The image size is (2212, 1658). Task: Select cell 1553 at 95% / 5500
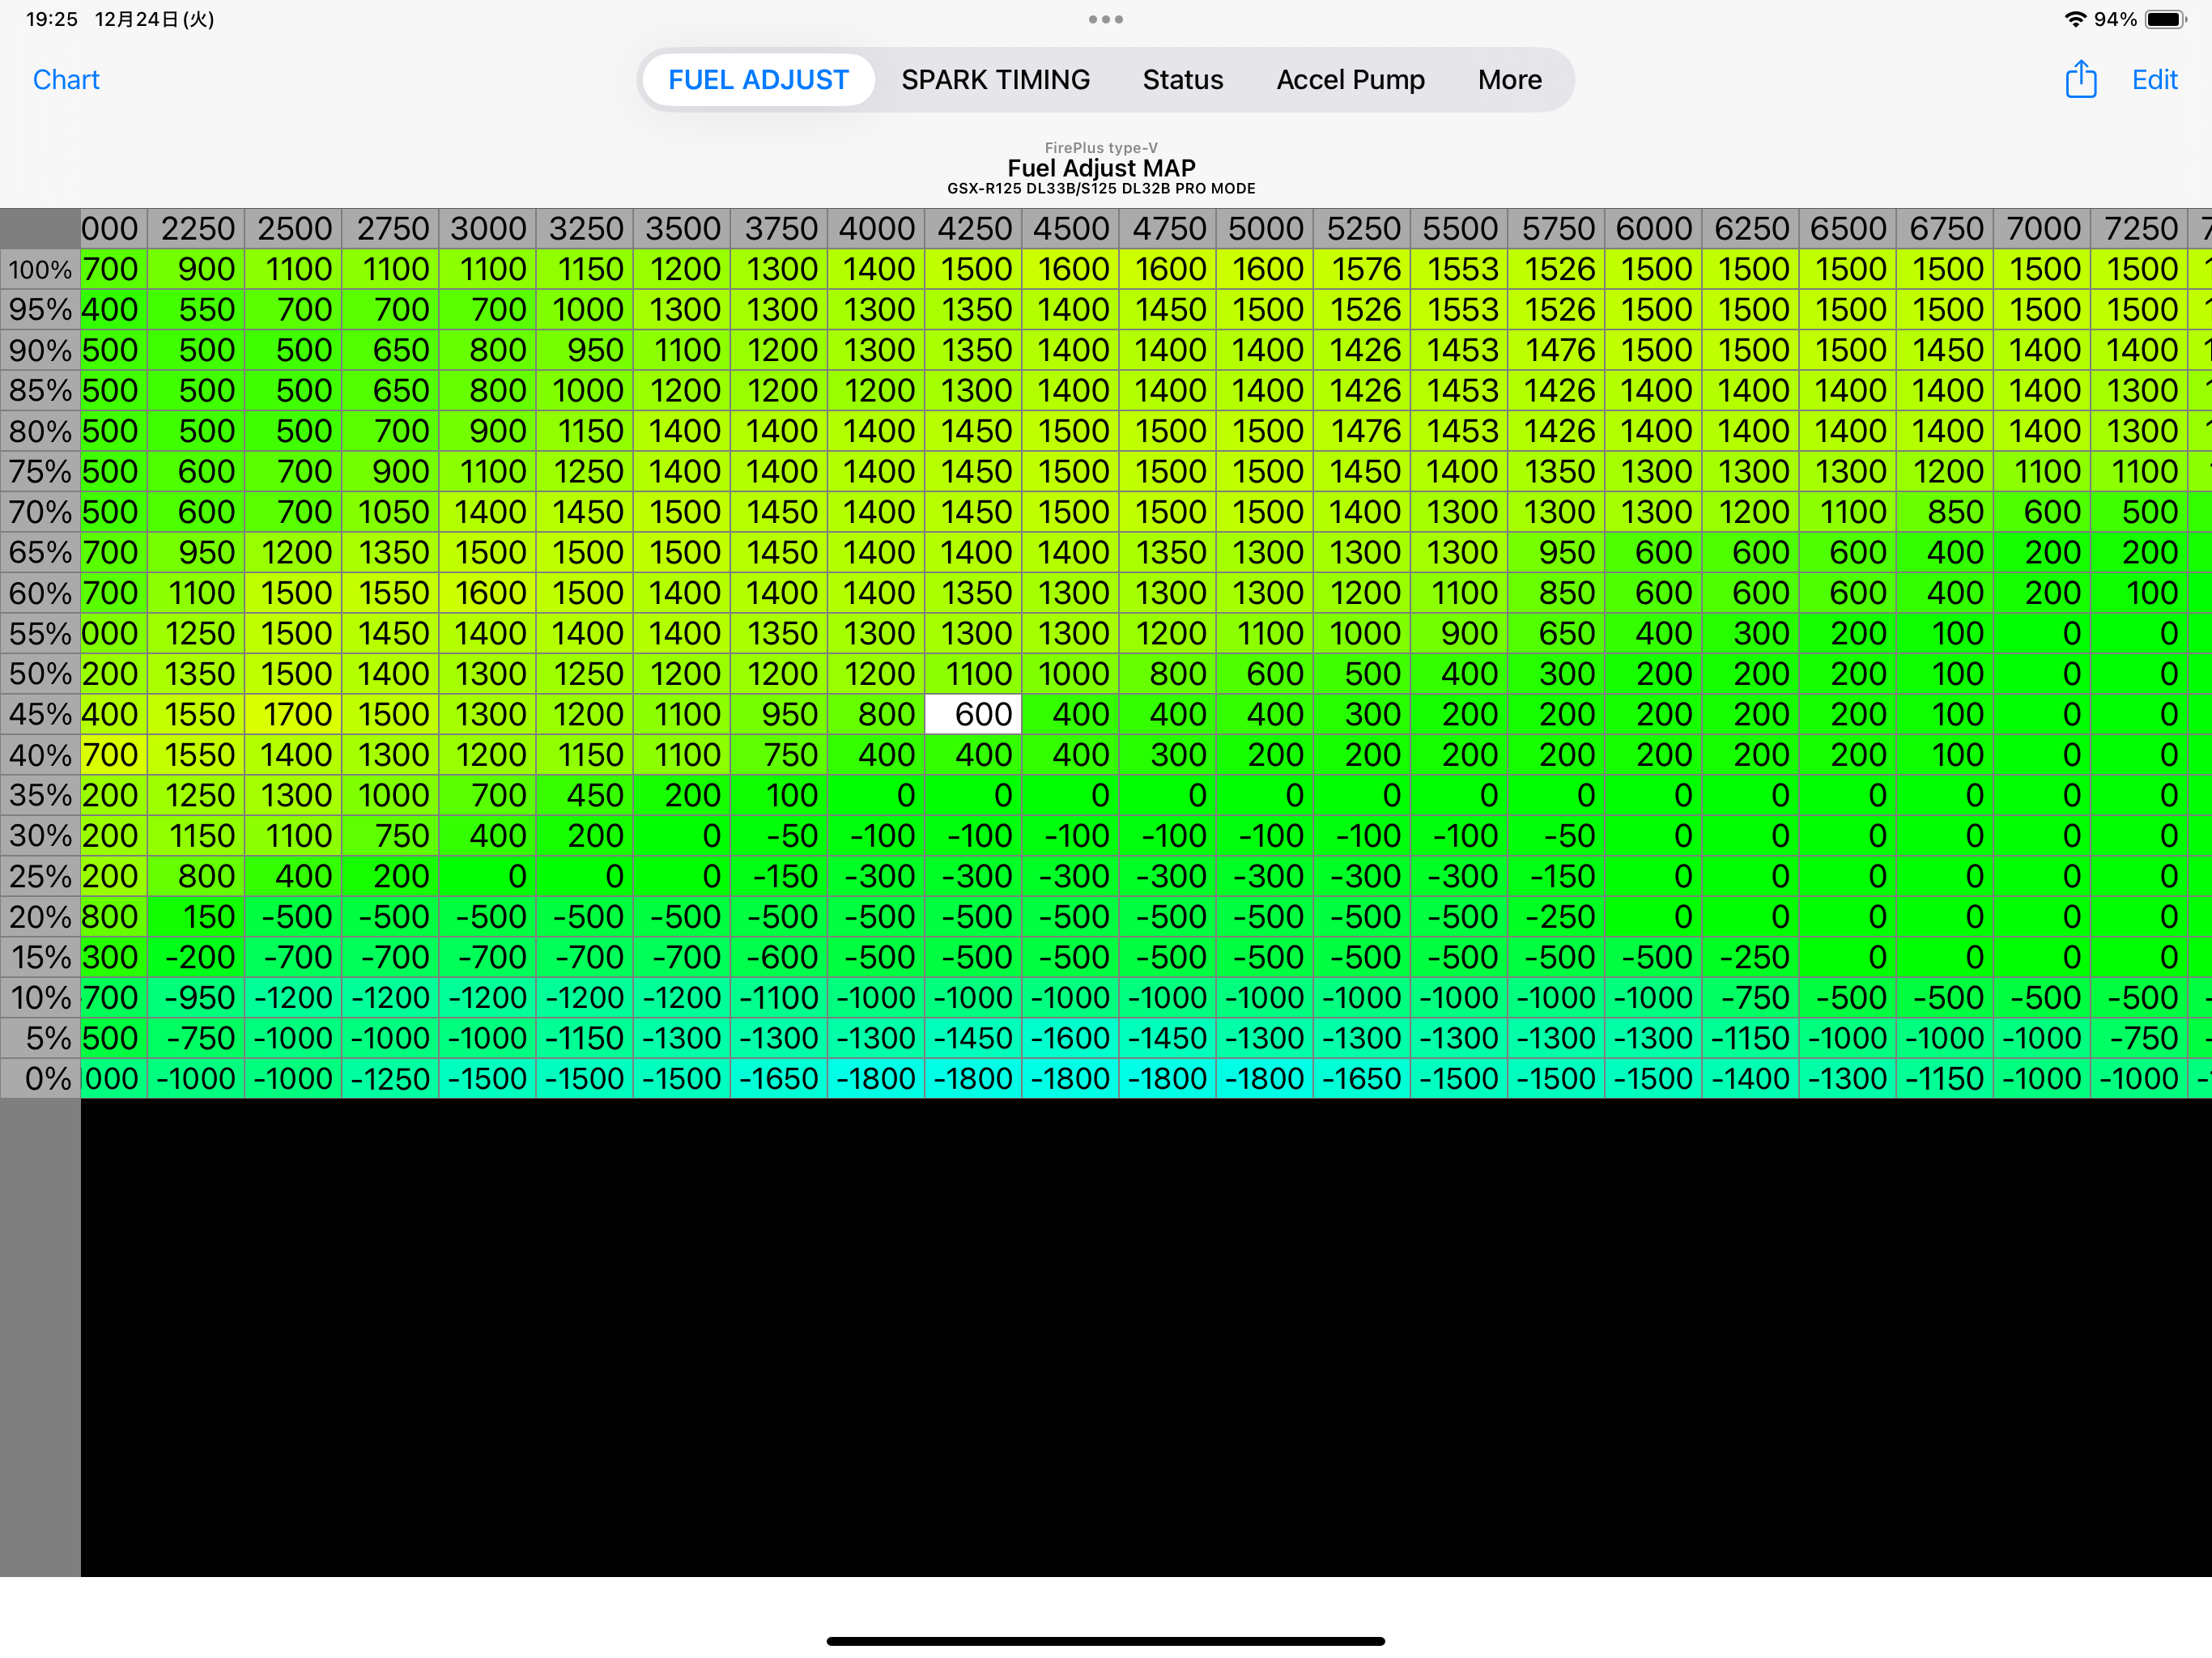coord(1459,310)
